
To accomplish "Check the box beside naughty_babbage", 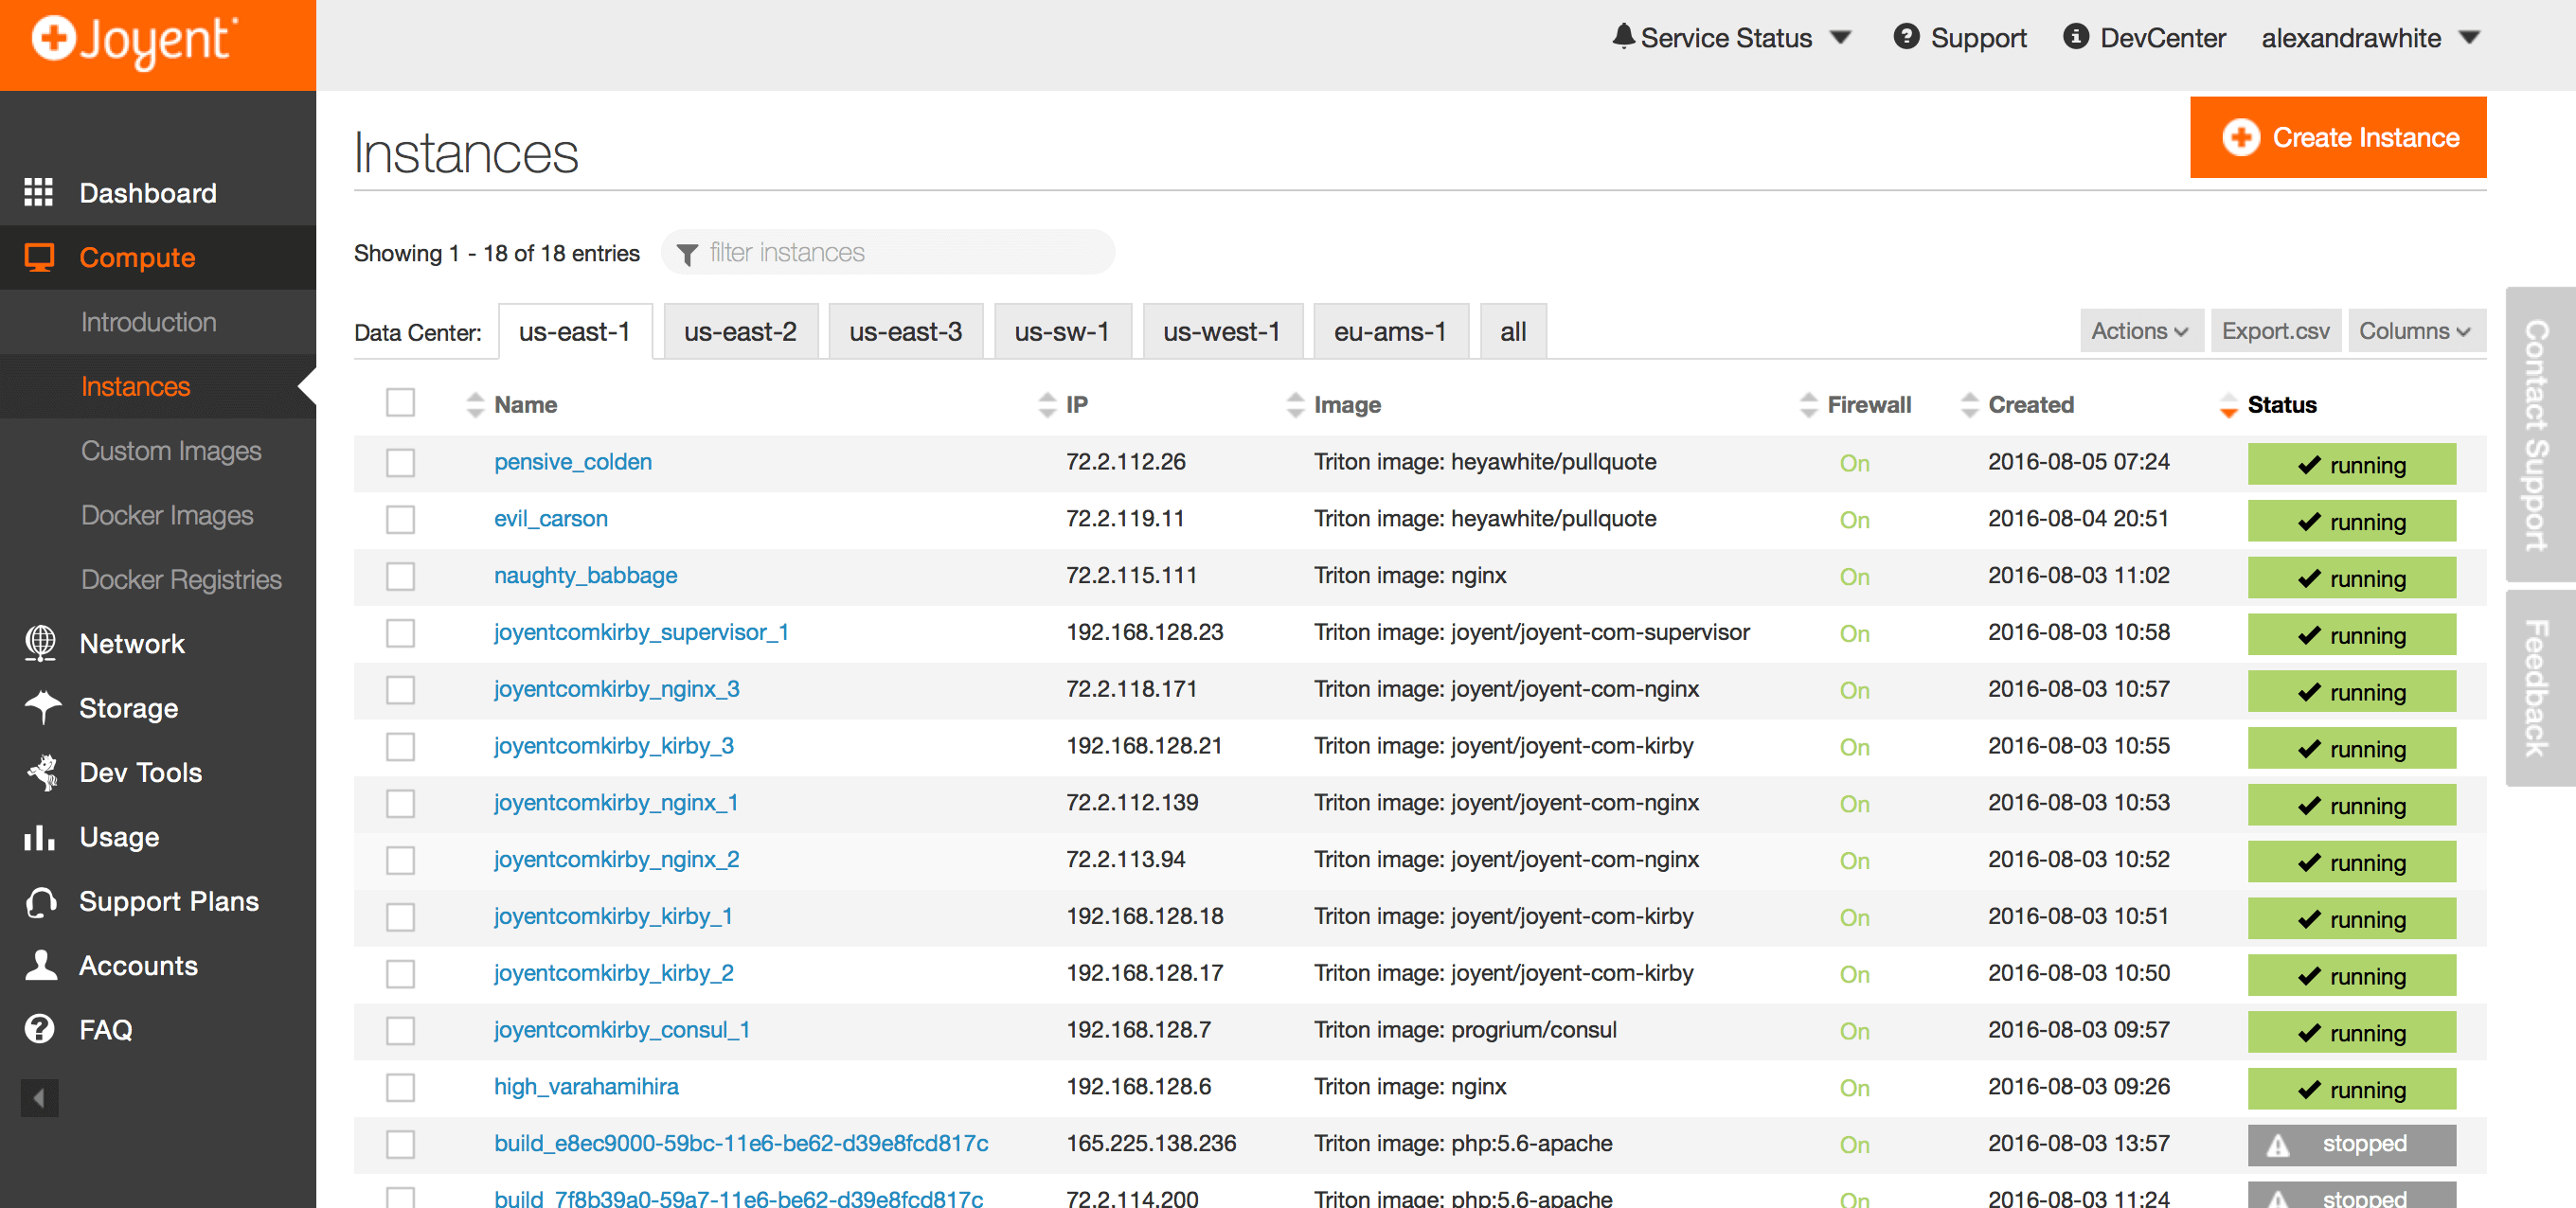I will pos(400,576).
